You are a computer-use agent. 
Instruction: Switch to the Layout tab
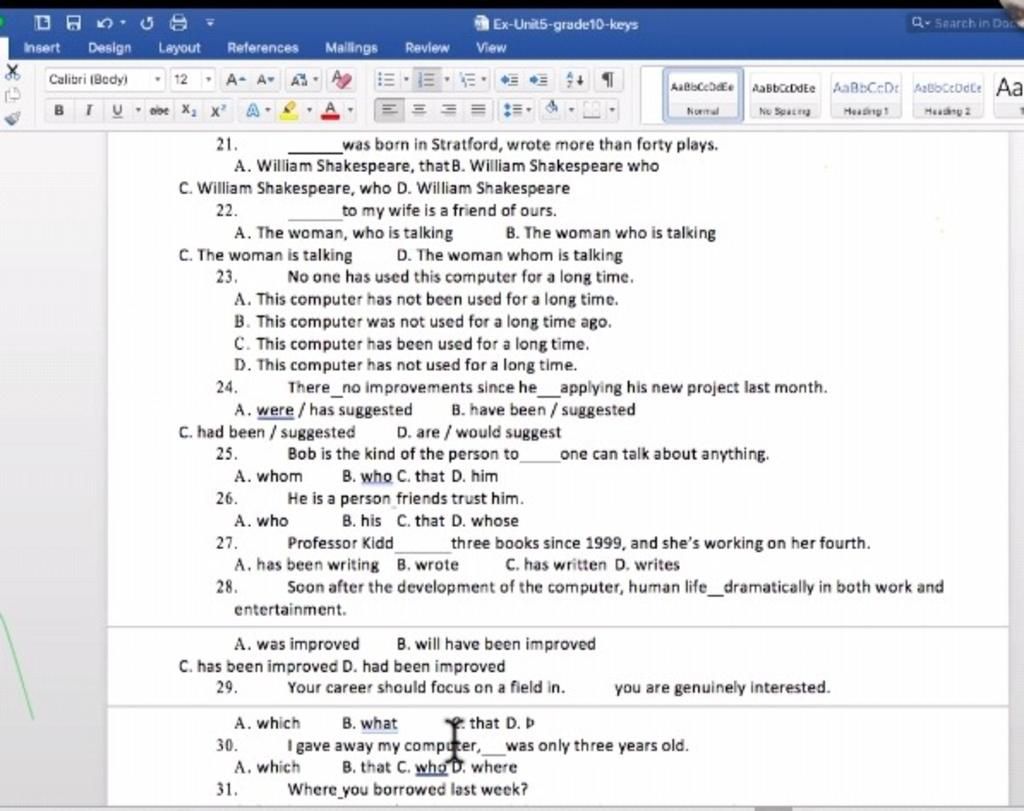click(x=179, y=48)
